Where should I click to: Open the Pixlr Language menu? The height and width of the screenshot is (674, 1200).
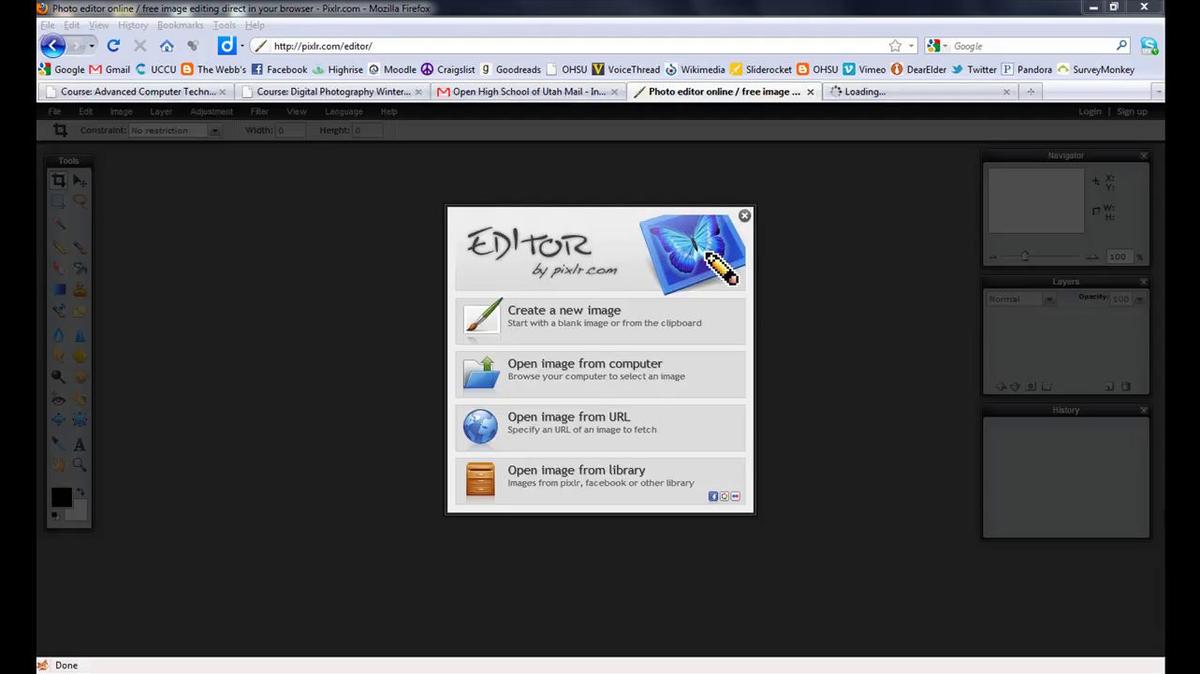(343, 111)
